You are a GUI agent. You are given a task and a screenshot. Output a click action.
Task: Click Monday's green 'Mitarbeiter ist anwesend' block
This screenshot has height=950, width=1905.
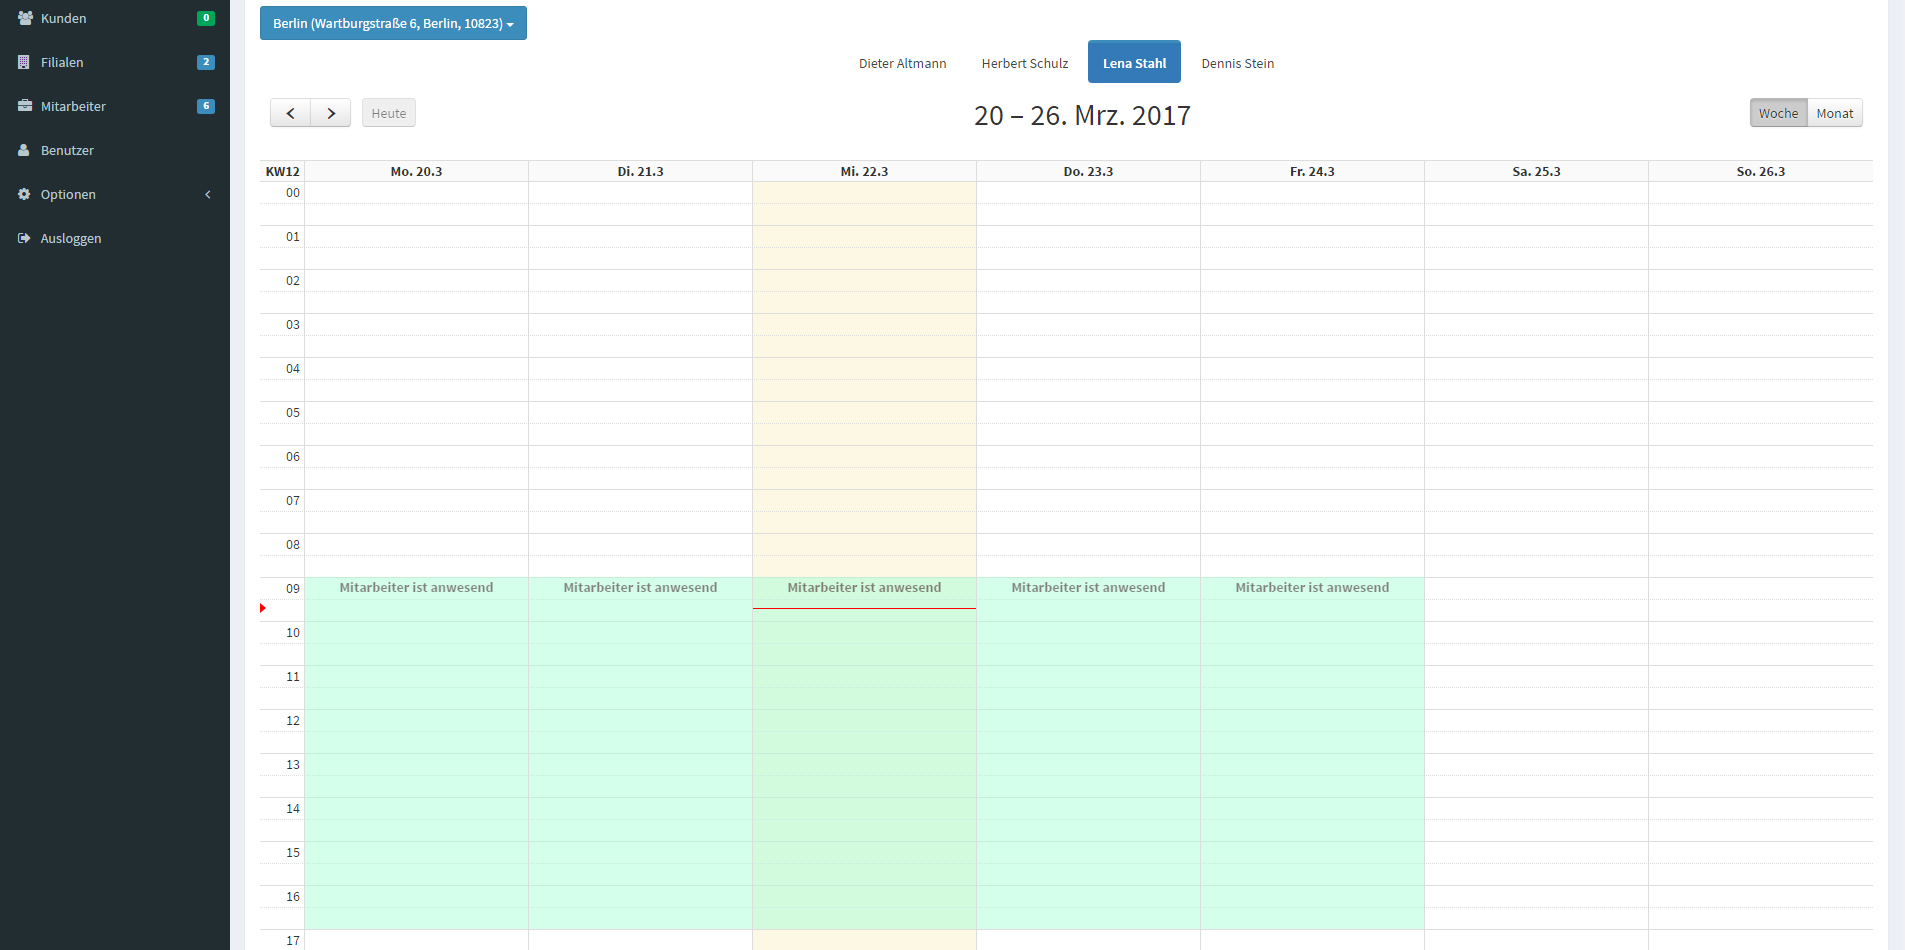[416, 750]
